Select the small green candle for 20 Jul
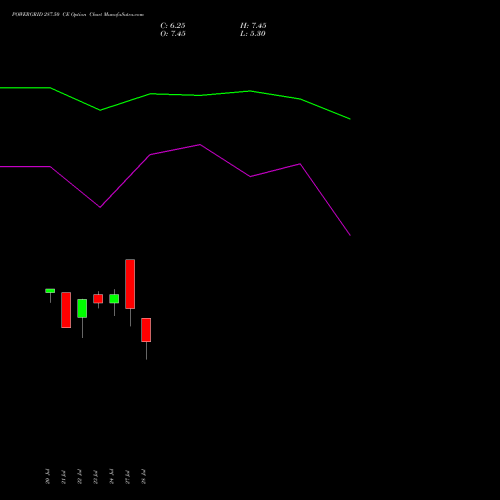 pyautogui.click(x=50, y=291)
